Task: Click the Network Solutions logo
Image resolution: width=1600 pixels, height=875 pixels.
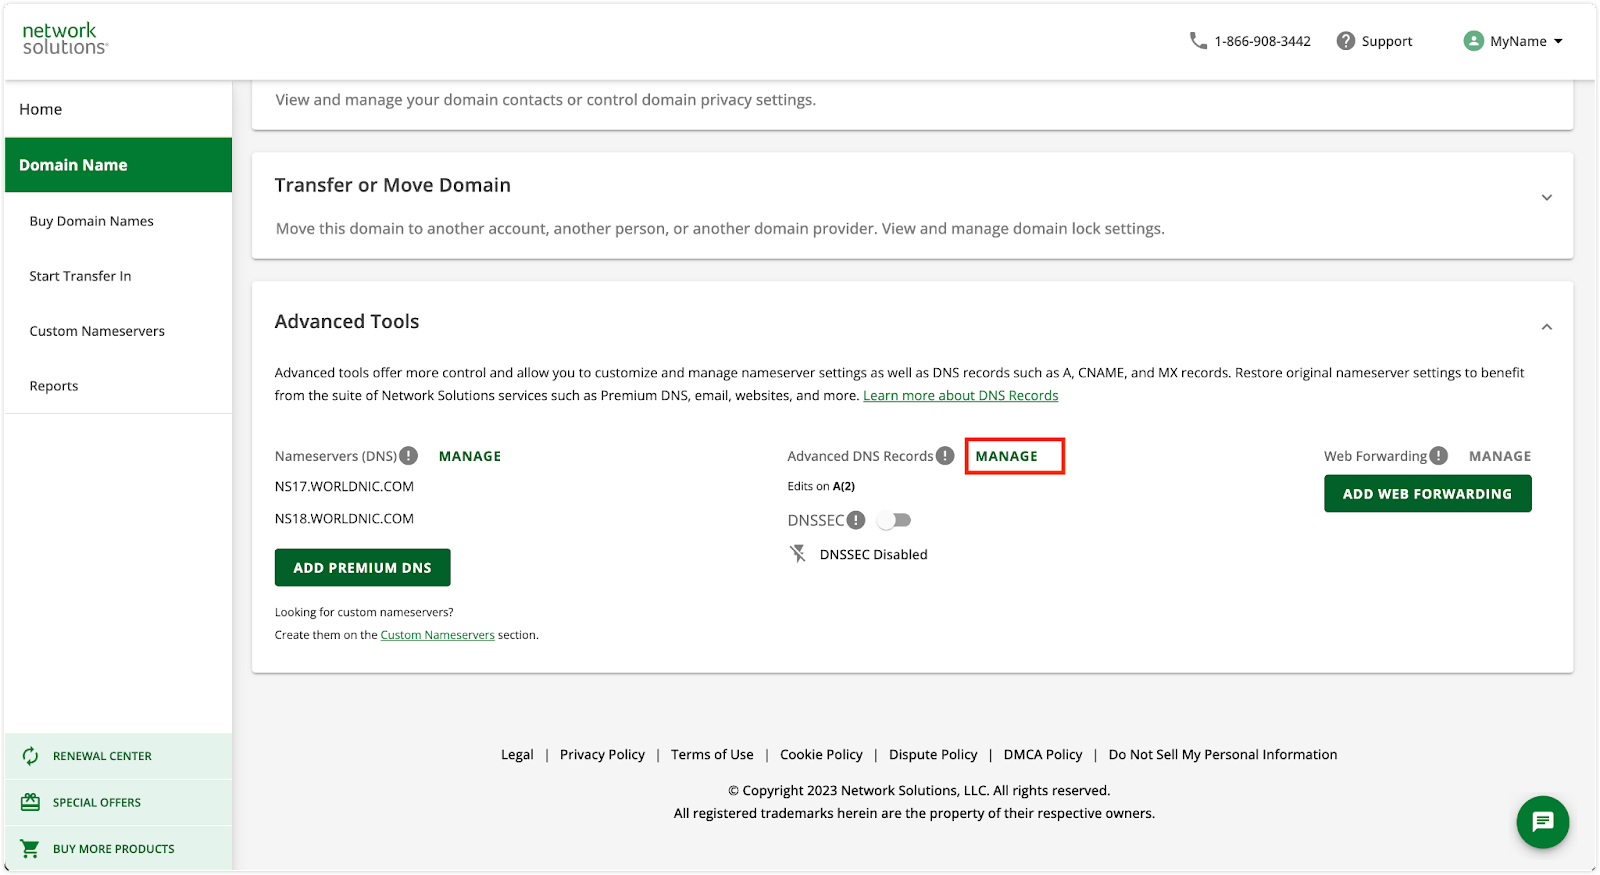Action: tap(65, 39)
